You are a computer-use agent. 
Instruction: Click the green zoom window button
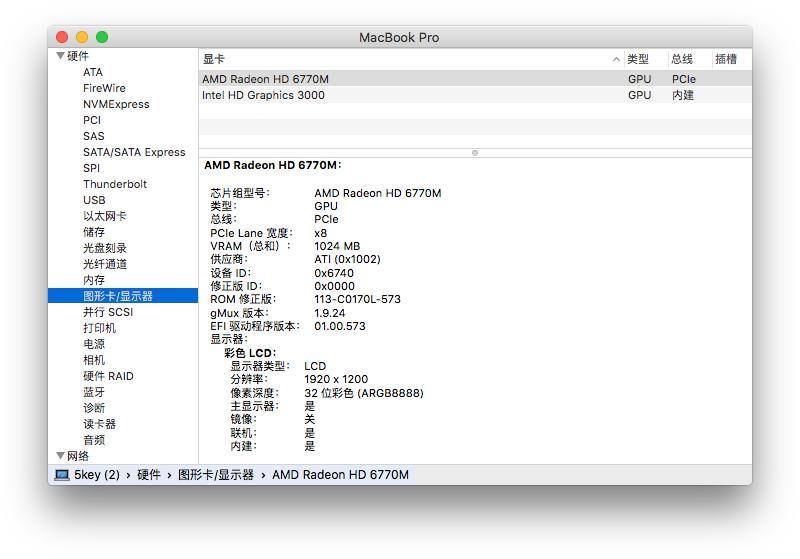102,37
